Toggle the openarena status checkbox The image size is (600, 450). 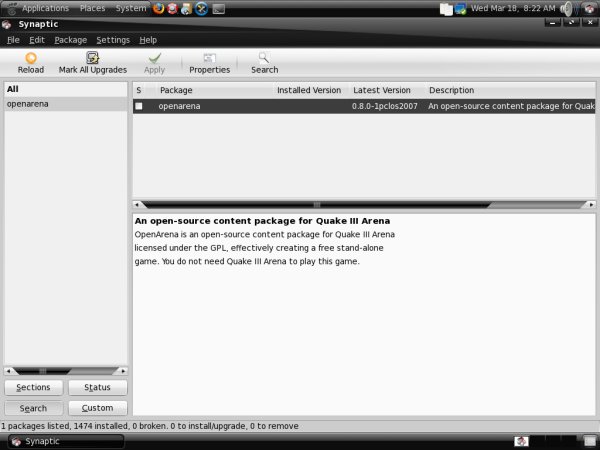[139, 106]
